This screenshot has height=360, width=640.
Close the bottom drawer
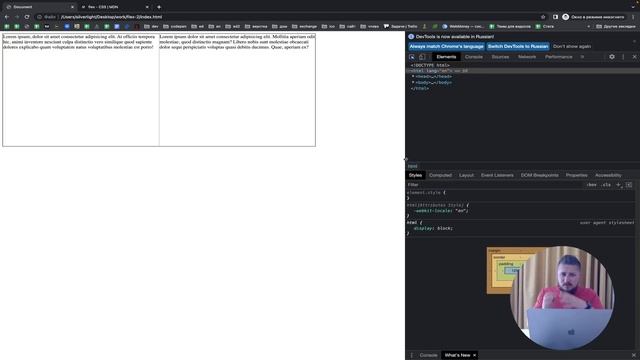pos(634,355)
